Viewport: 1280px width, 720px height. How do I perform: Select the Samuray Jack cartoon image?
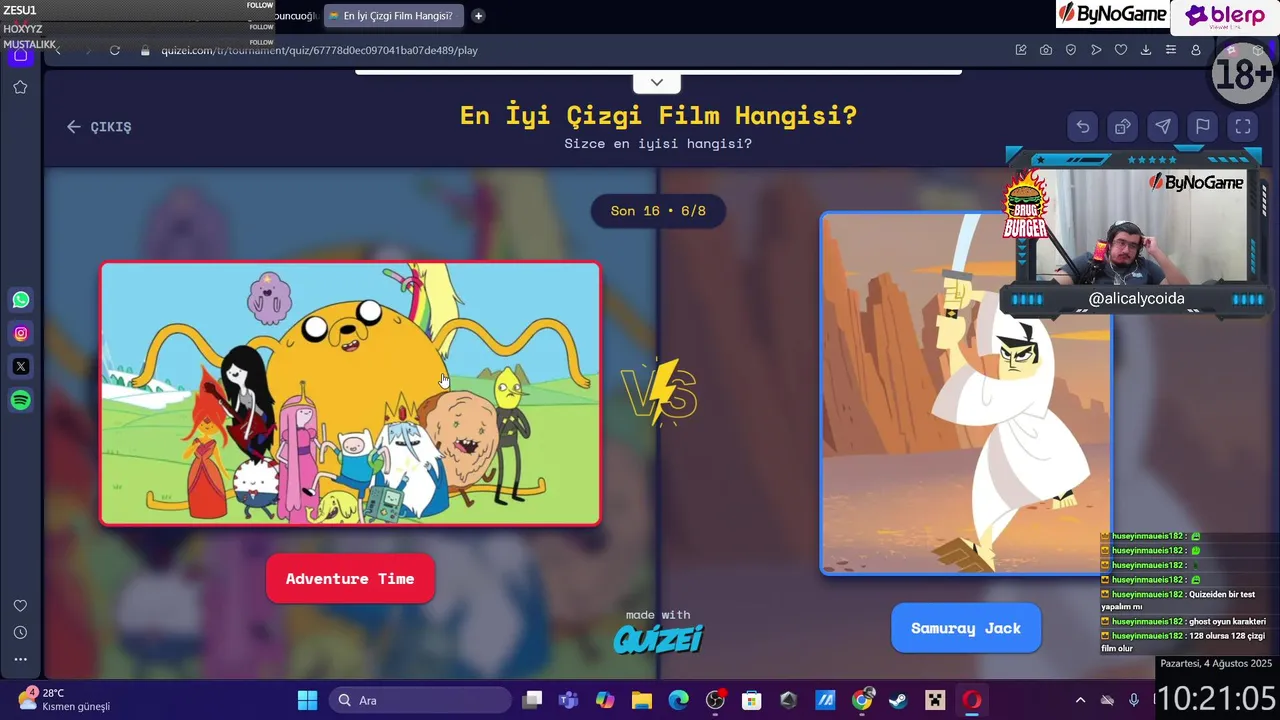pyautogui.click(x=965, y=393)
